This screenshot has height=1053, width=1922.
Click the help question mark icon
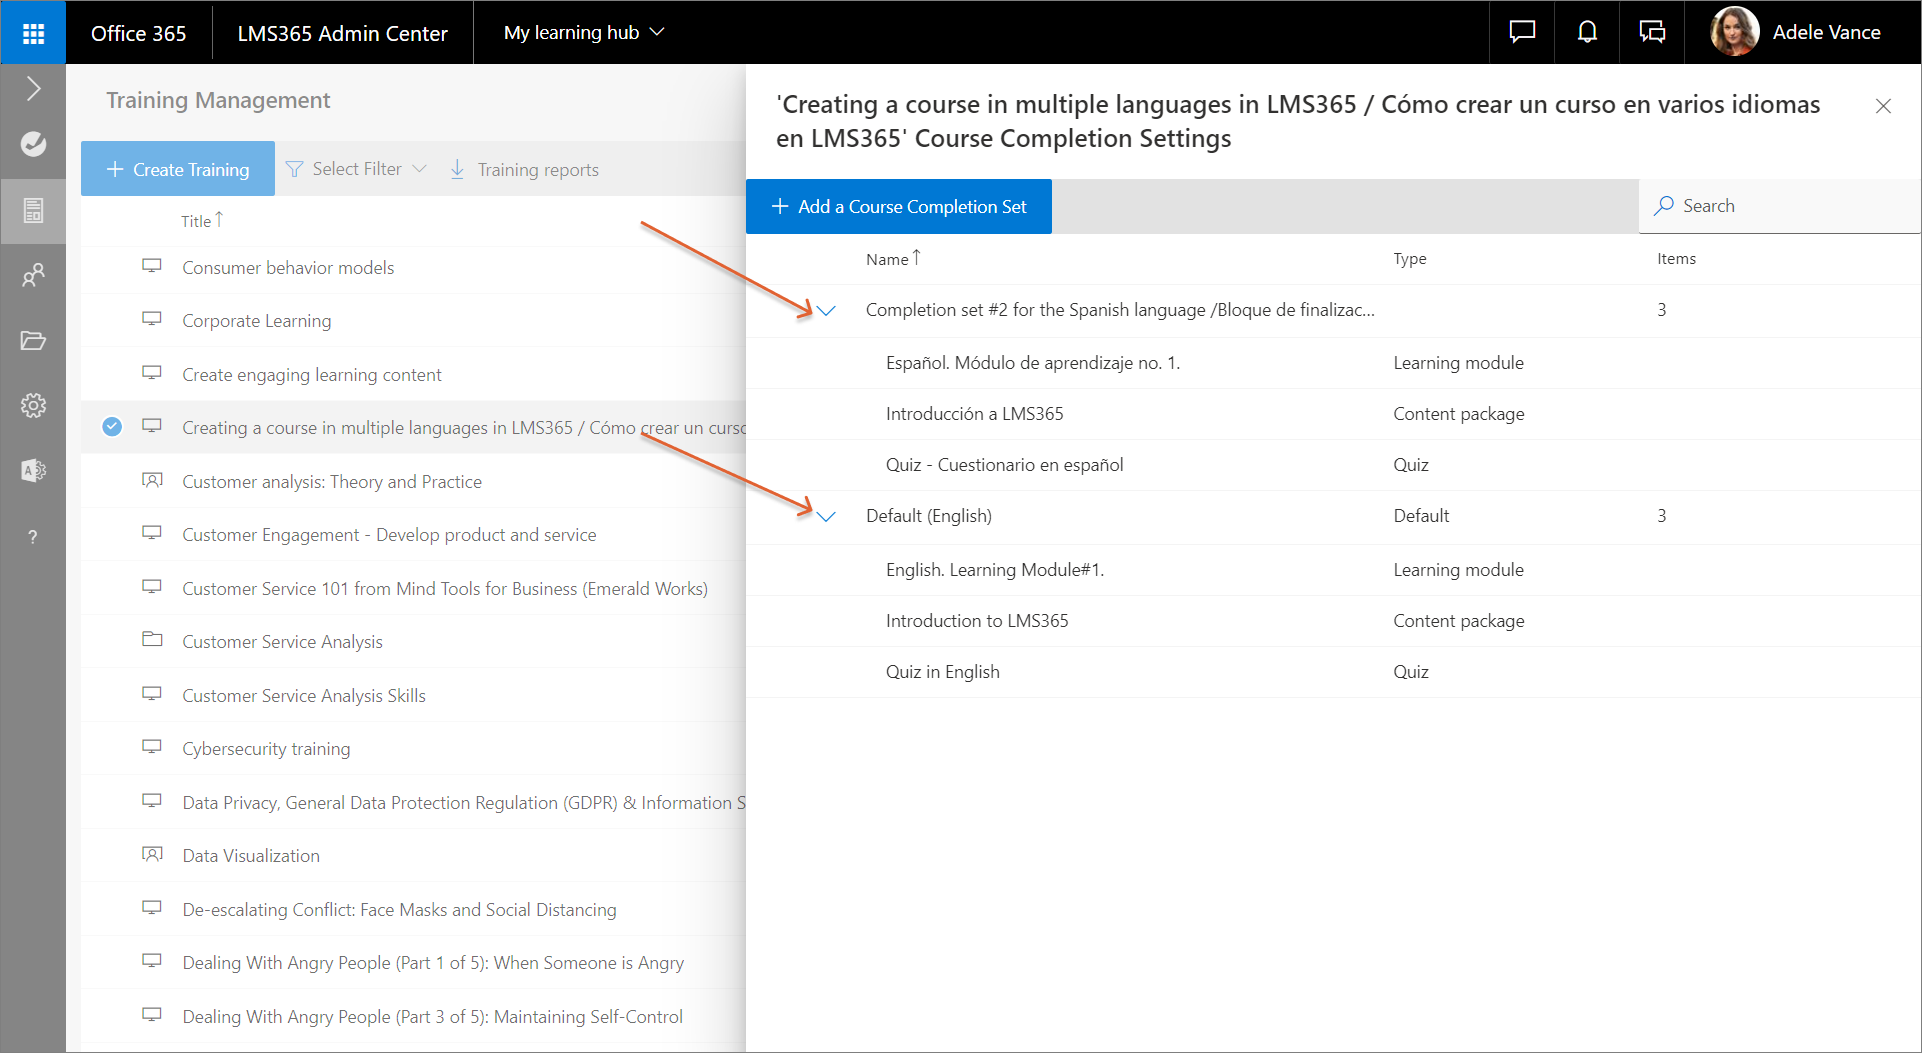33,537
